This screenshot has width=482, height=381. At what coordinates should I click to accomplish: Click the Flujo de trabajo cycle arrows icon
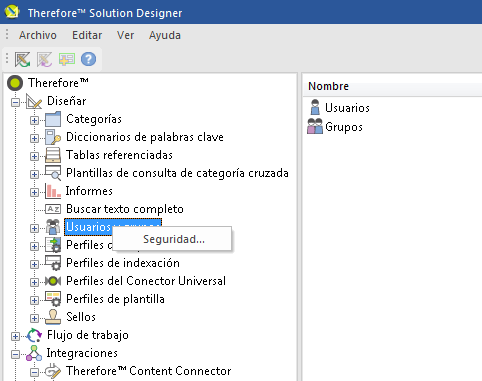[x=34, y=335]
